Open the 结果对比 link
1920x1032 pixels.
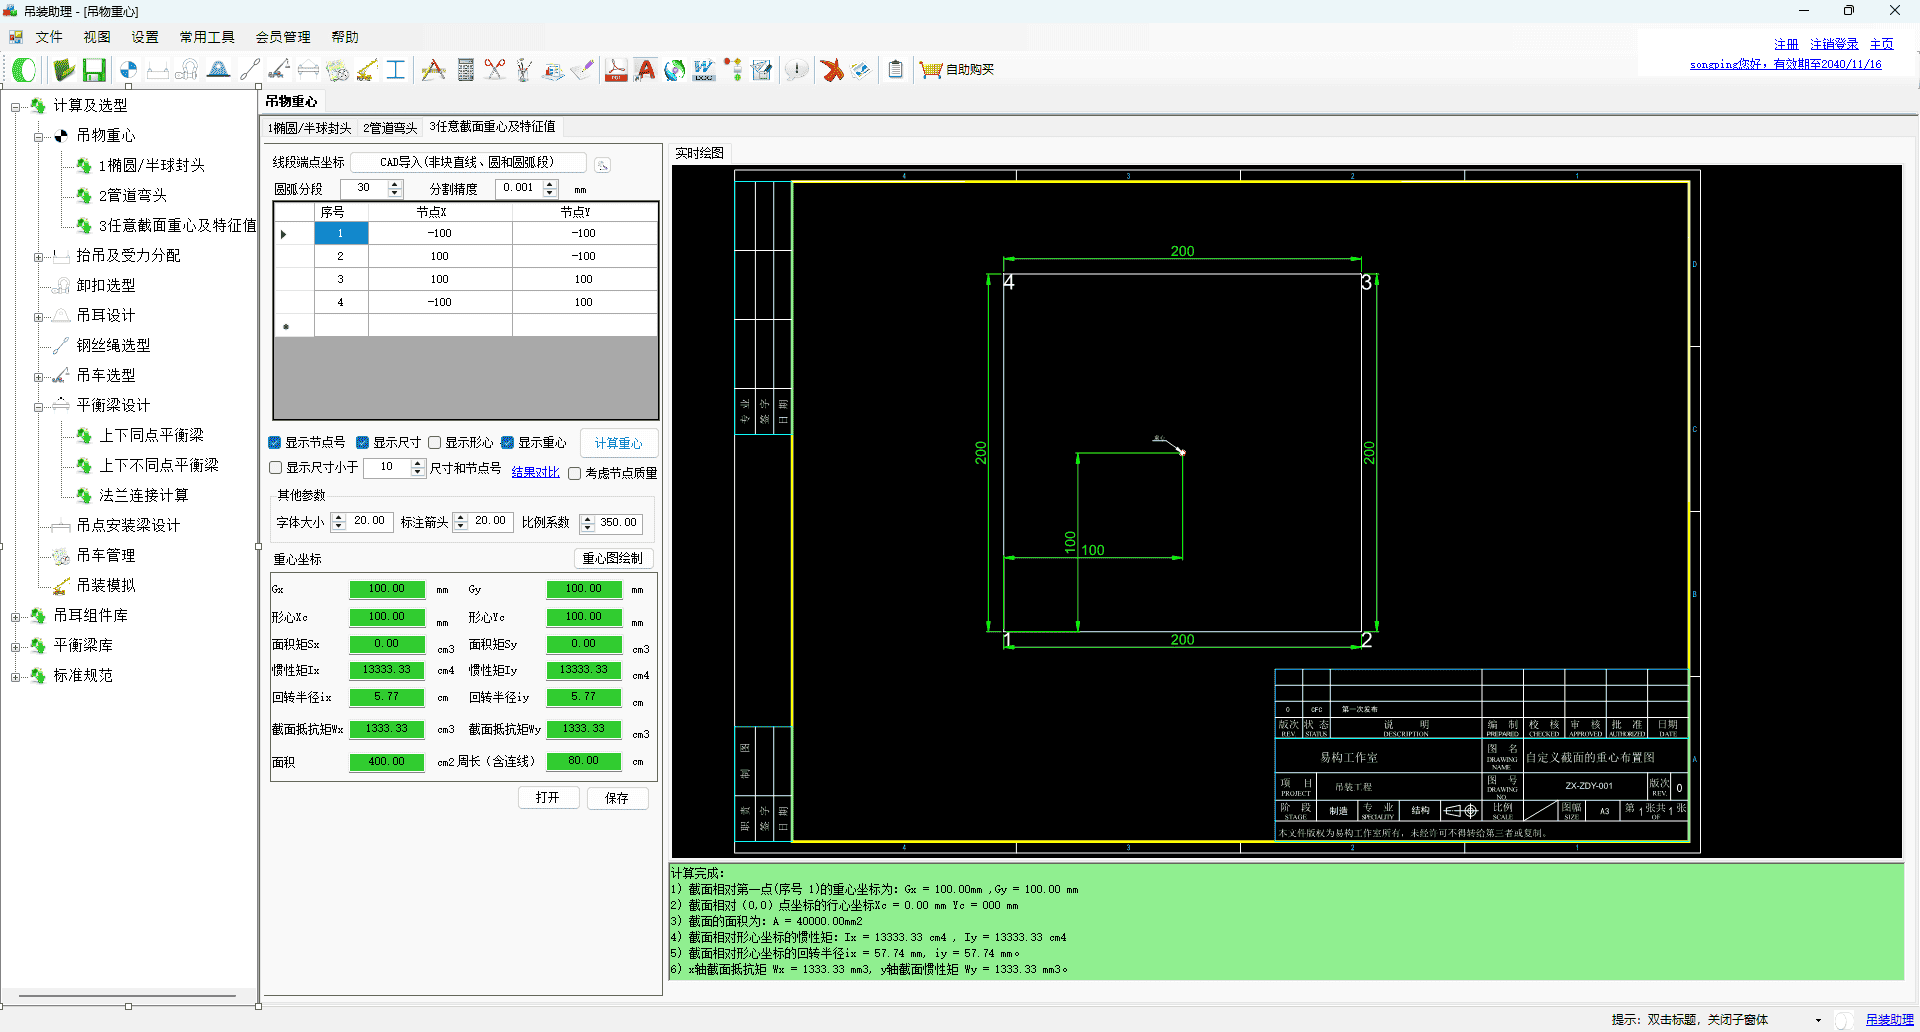(535, 473)
